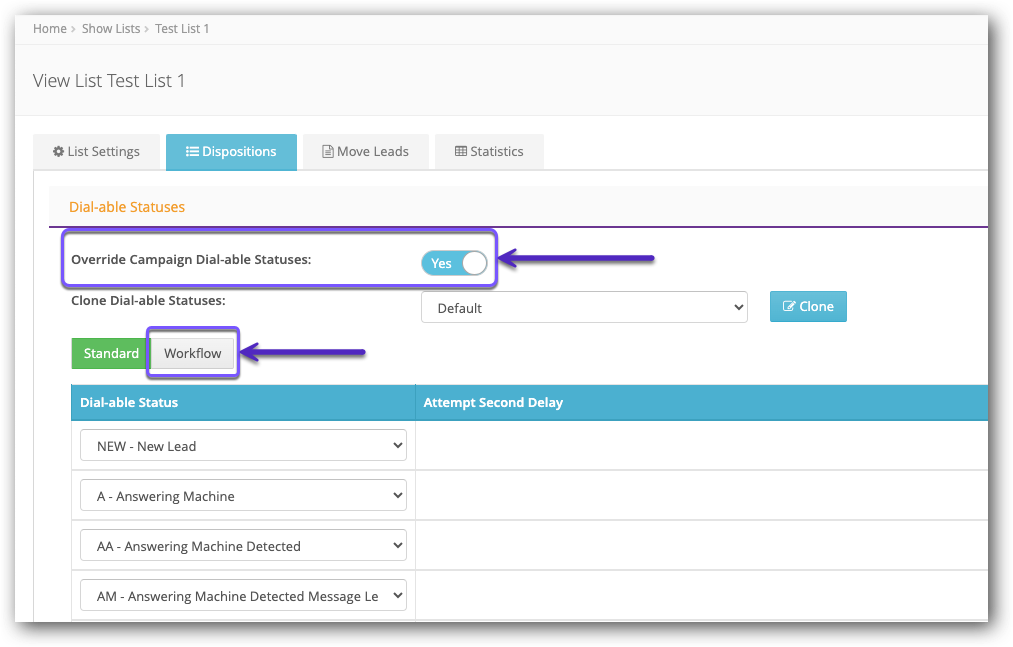Switch to the Workflow mode button
Viewport: 1013px width, 647px height.
(x=193, y=353)
